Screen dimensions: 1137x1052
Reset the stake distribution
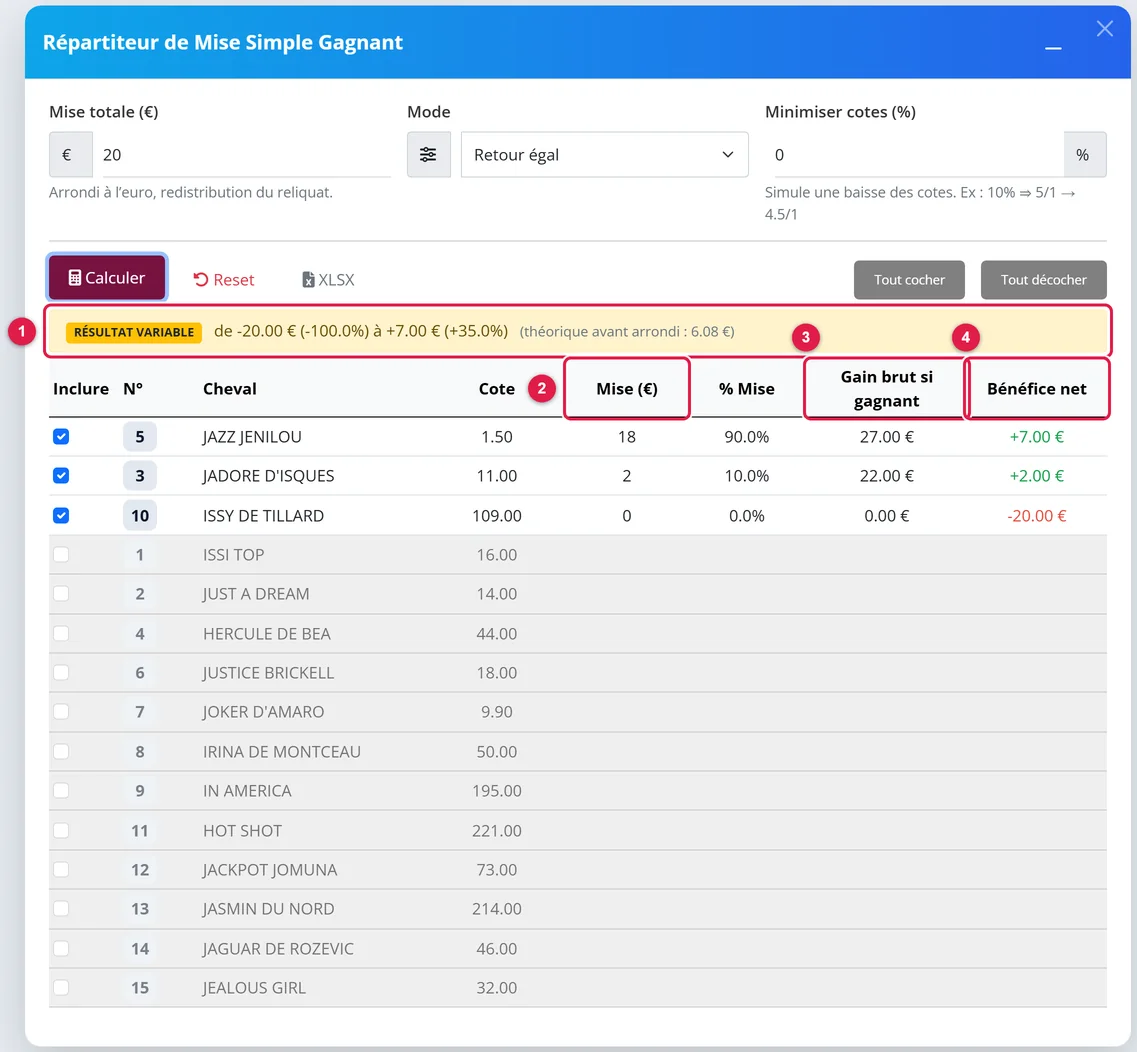(224, 280)
